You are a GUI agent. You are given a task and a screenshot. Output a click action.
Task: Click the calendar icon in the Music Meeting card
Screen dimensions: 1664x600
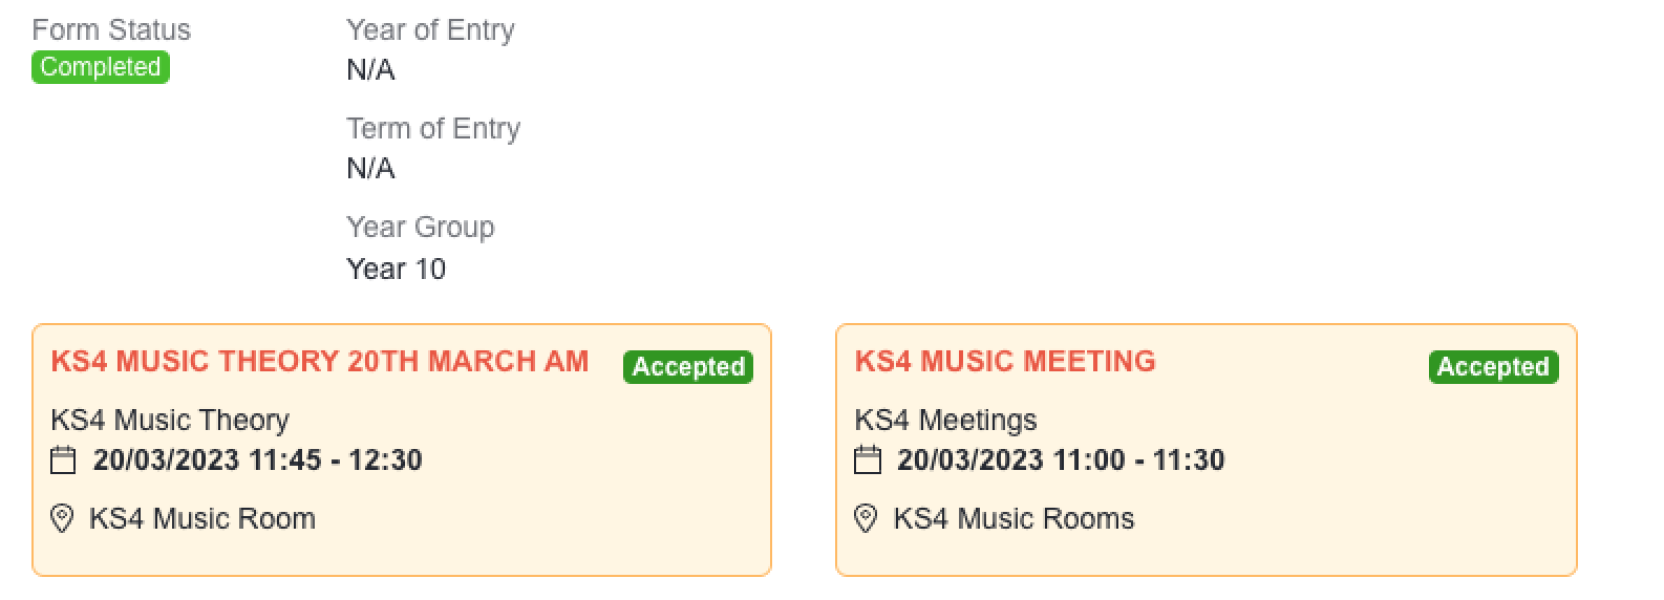867,460
